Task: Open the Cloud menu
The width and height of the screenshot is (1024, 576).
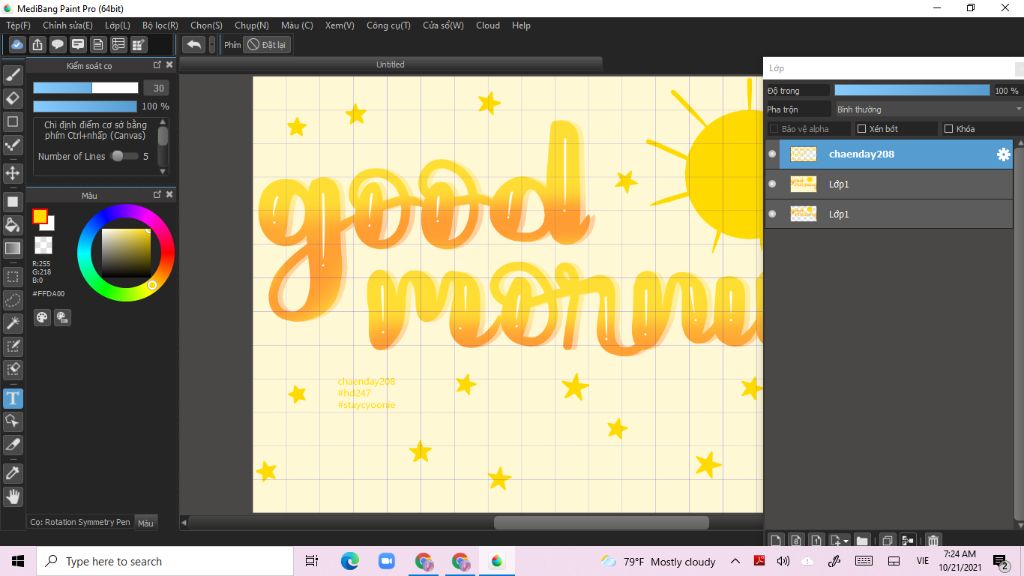Action: (x=487, y=25)
